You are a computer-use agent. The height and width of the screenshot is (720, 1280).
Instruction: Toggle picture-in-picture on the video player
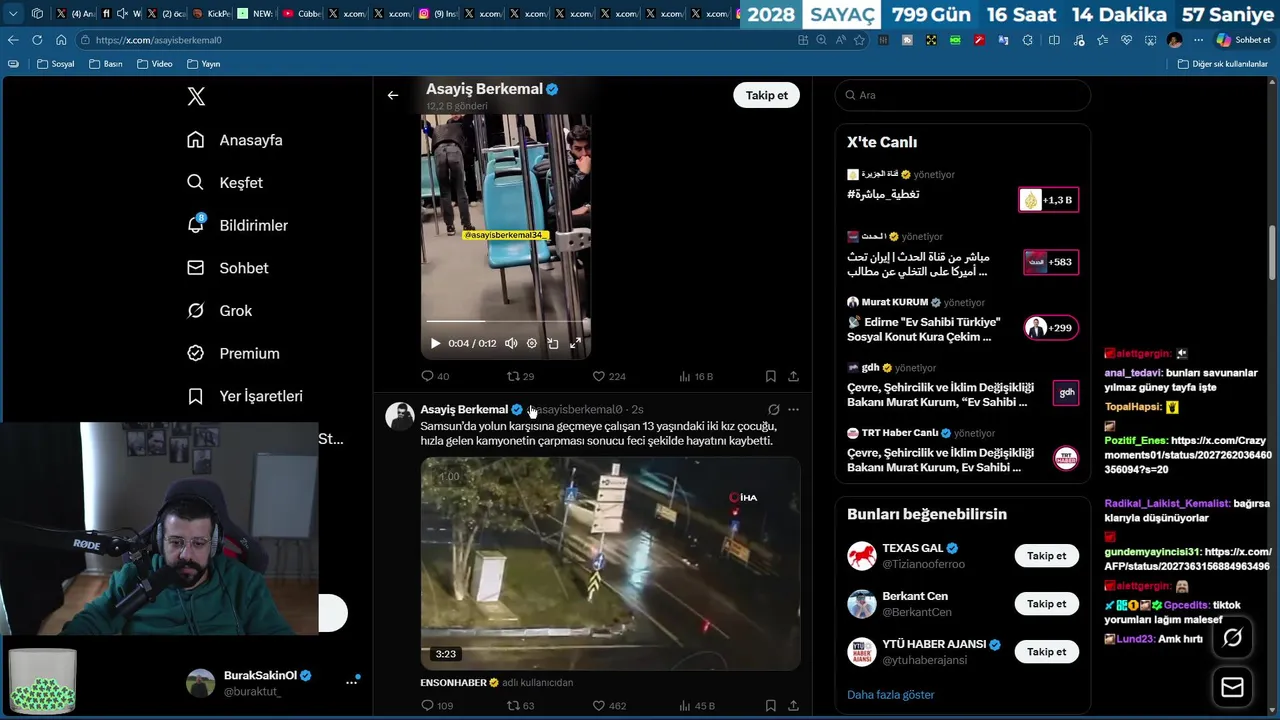(553, 343)
